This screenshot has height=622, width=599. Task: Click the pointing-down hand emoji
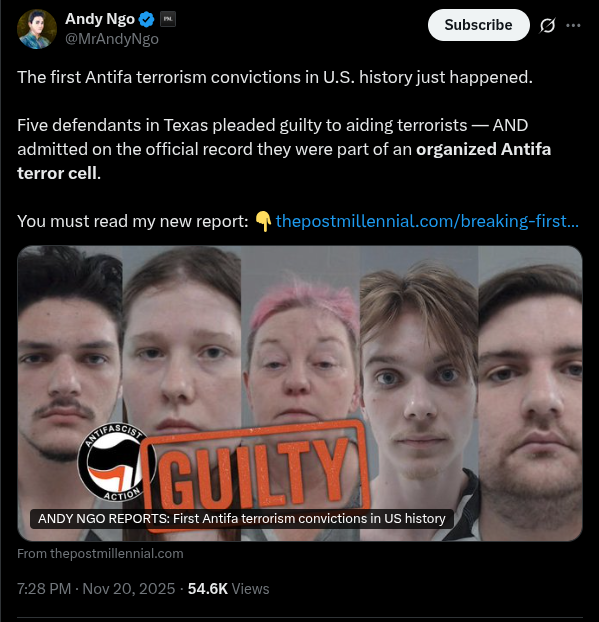click(263, 221)
